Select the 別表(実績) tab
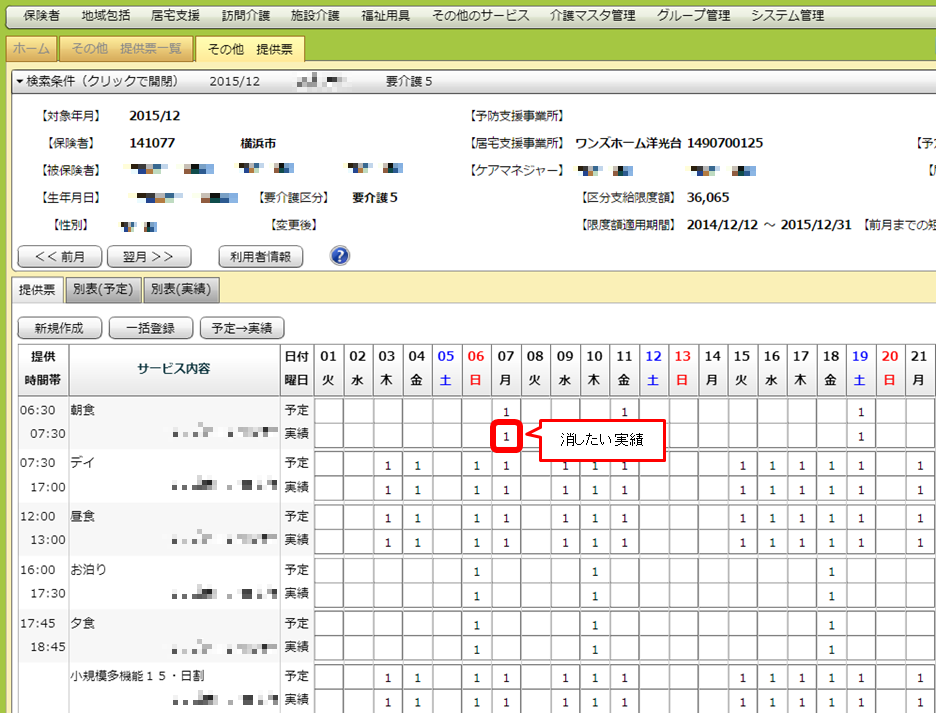This screenshot has height=713, width=936. (x=181, y=289)
